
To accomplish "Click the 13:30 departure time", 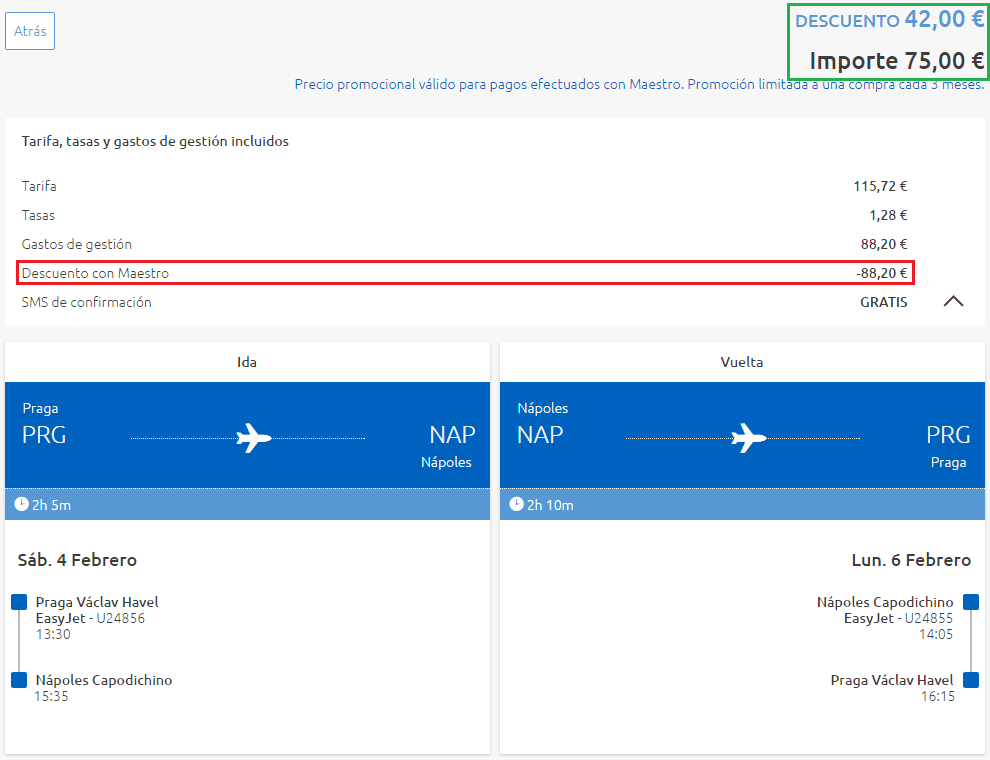I will pyautogui.click(x=53, y=634).
